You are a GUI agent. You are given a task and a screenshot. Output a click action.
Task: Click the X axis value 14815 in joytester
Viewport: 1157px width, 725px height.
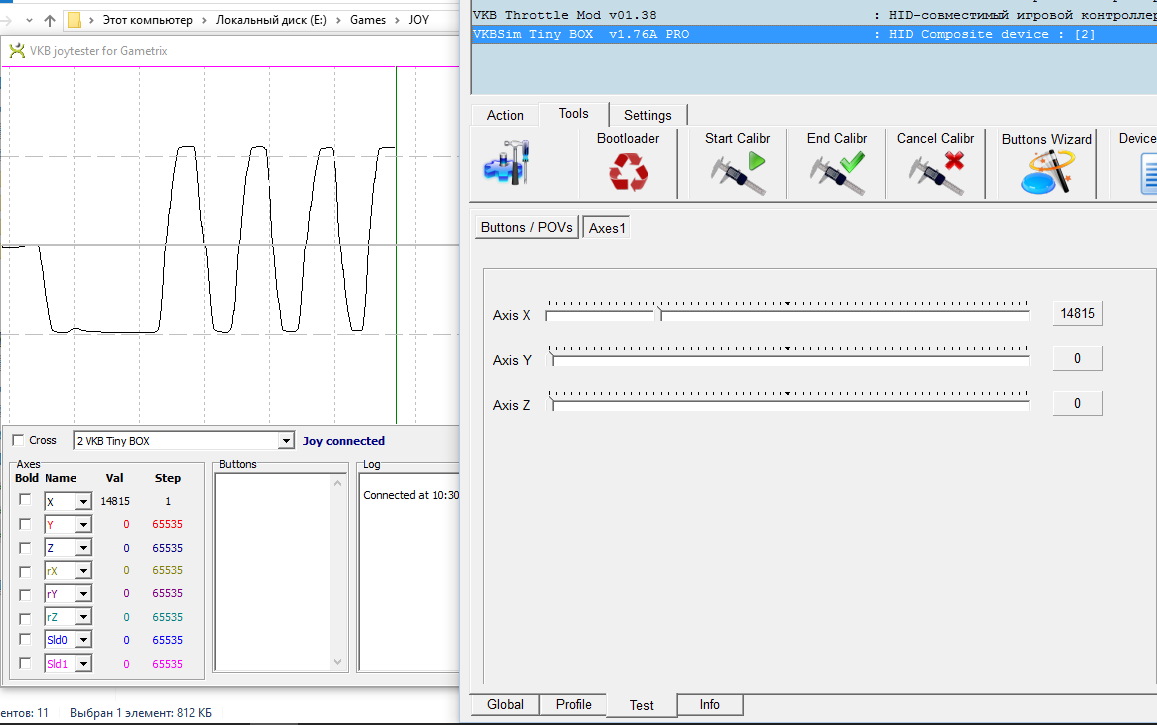(115, 501)
